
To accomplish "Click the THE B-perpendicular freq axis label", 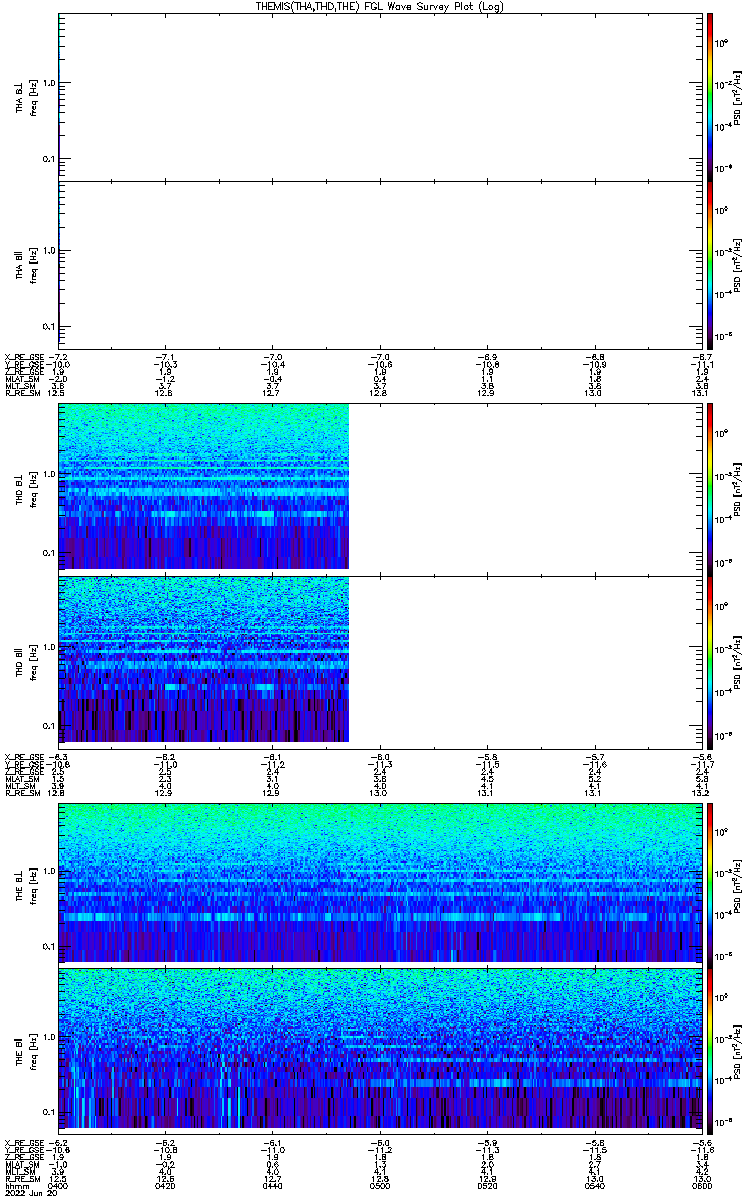I will (x=32, y=887).
